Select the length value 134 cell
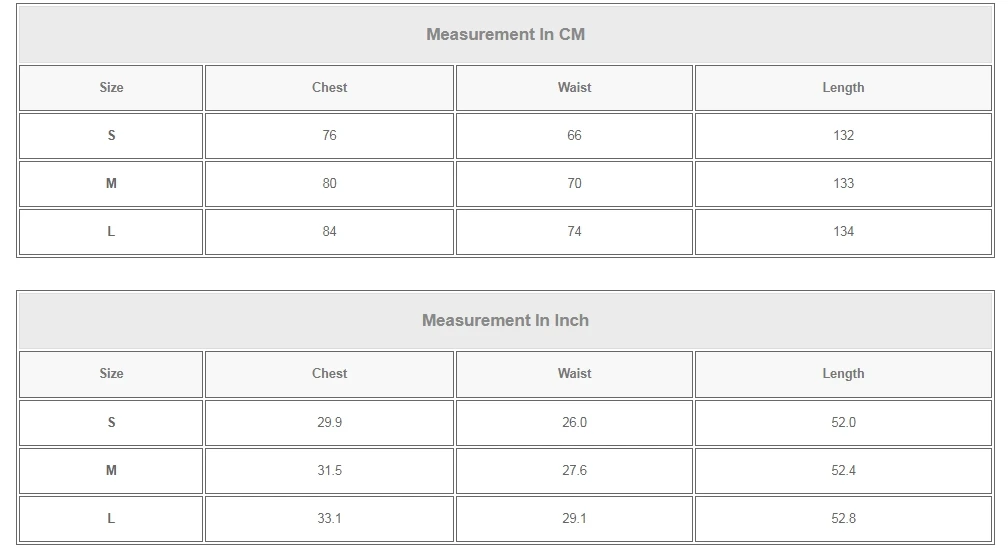 tap(843, 232)
